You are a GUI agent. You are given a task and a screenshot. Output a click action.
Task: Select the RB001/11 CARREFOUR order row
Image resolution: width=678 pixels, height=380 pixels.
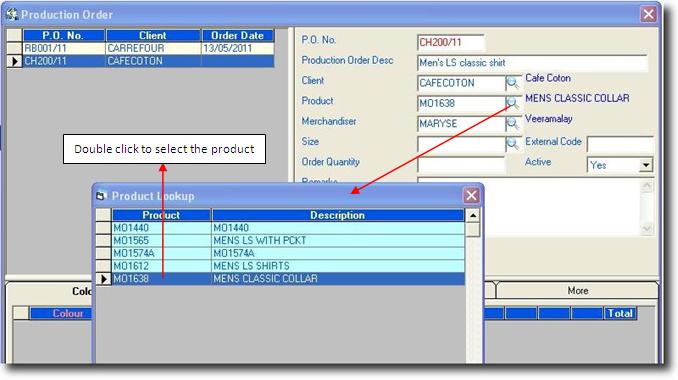click(148, 48)
